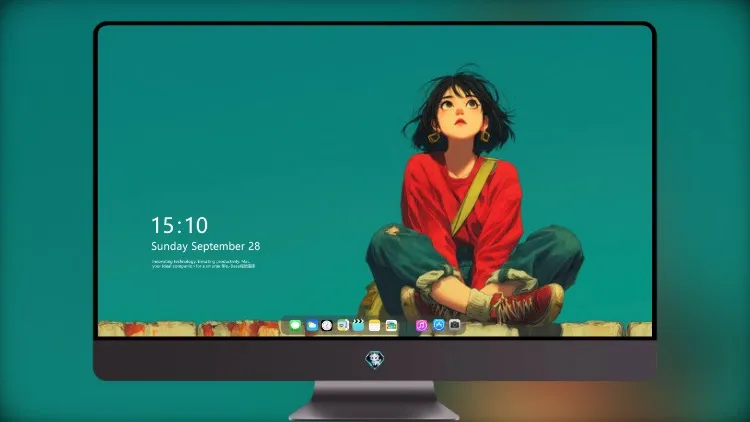Open the yellow Notes app in dock

click(375, 326)
